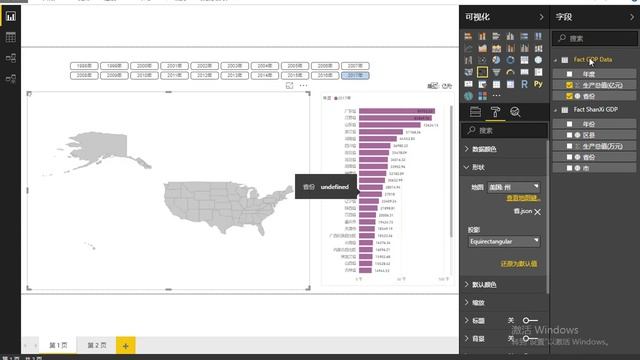Open map visual's More options ellipsis
This screenshot has height=360, width=640.
tap(303, 85)
